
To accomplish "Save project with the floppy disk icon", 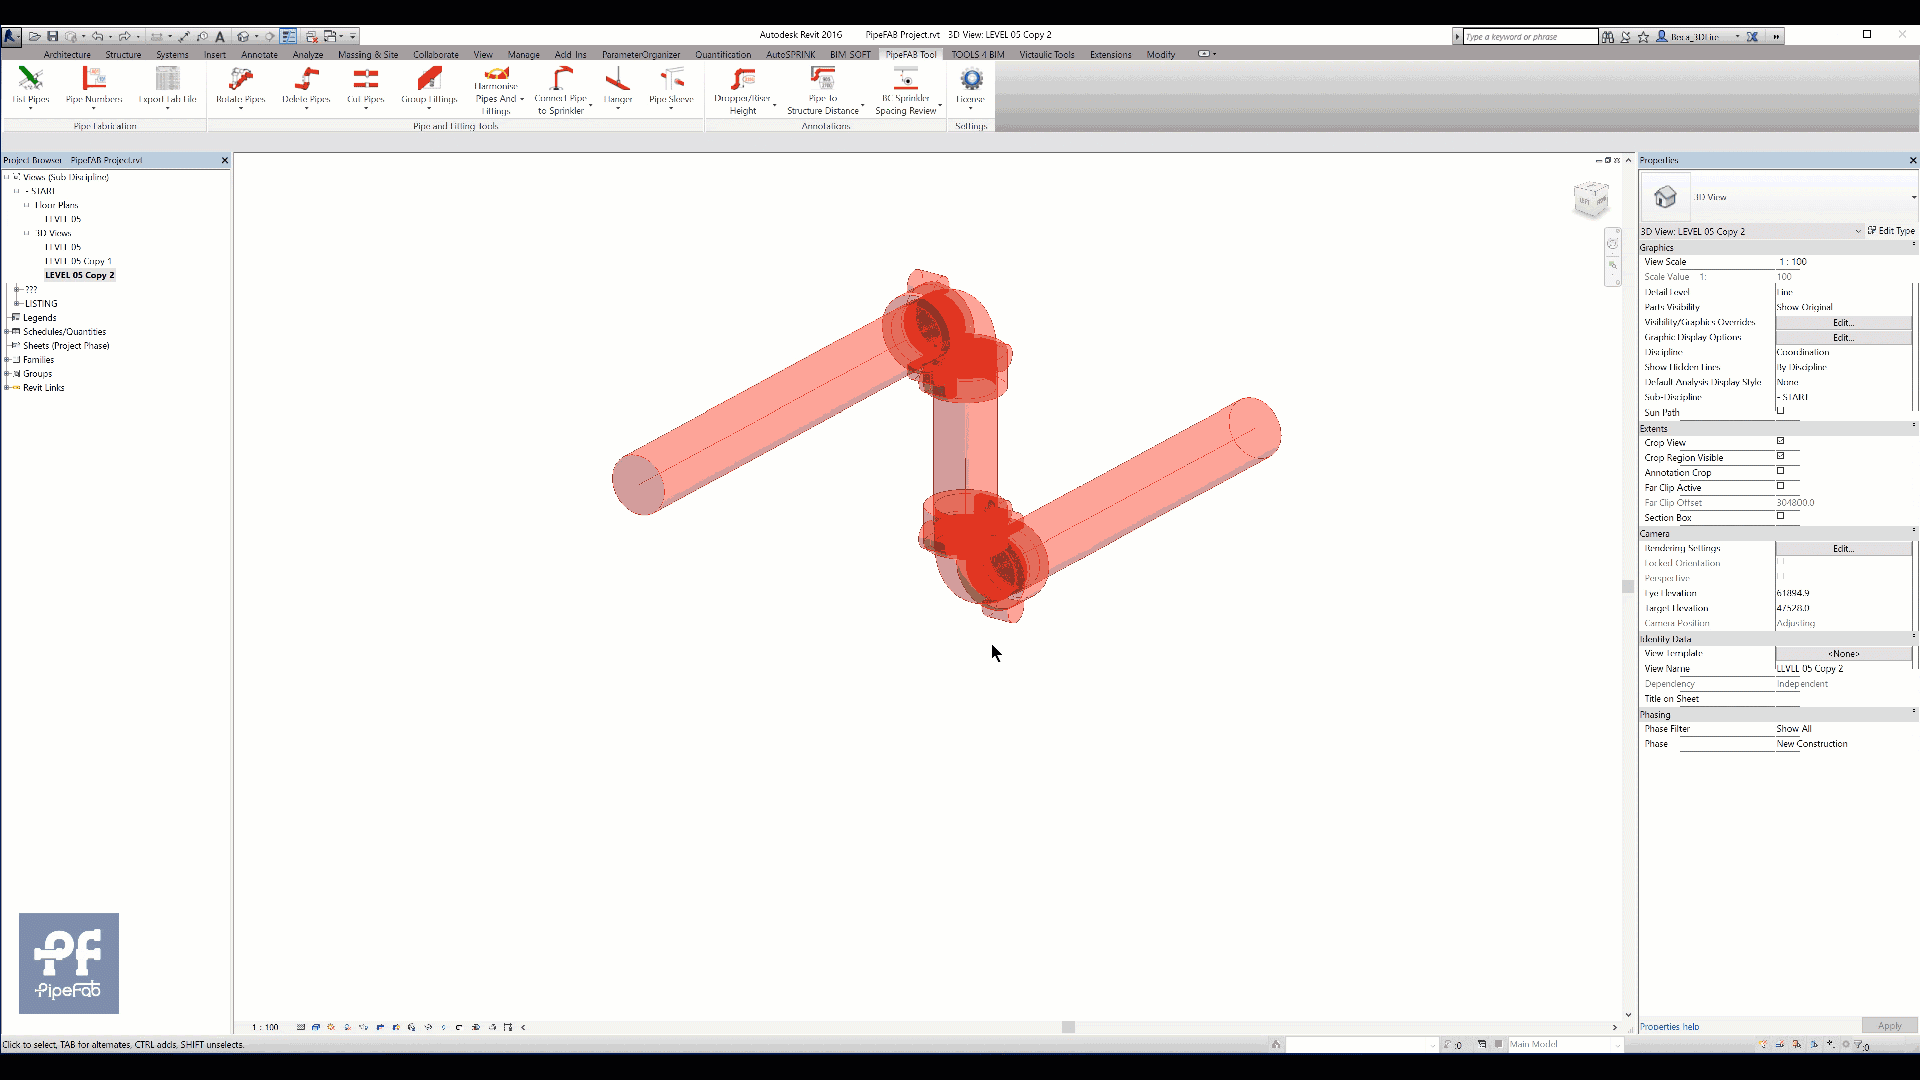I will (53, 36).
